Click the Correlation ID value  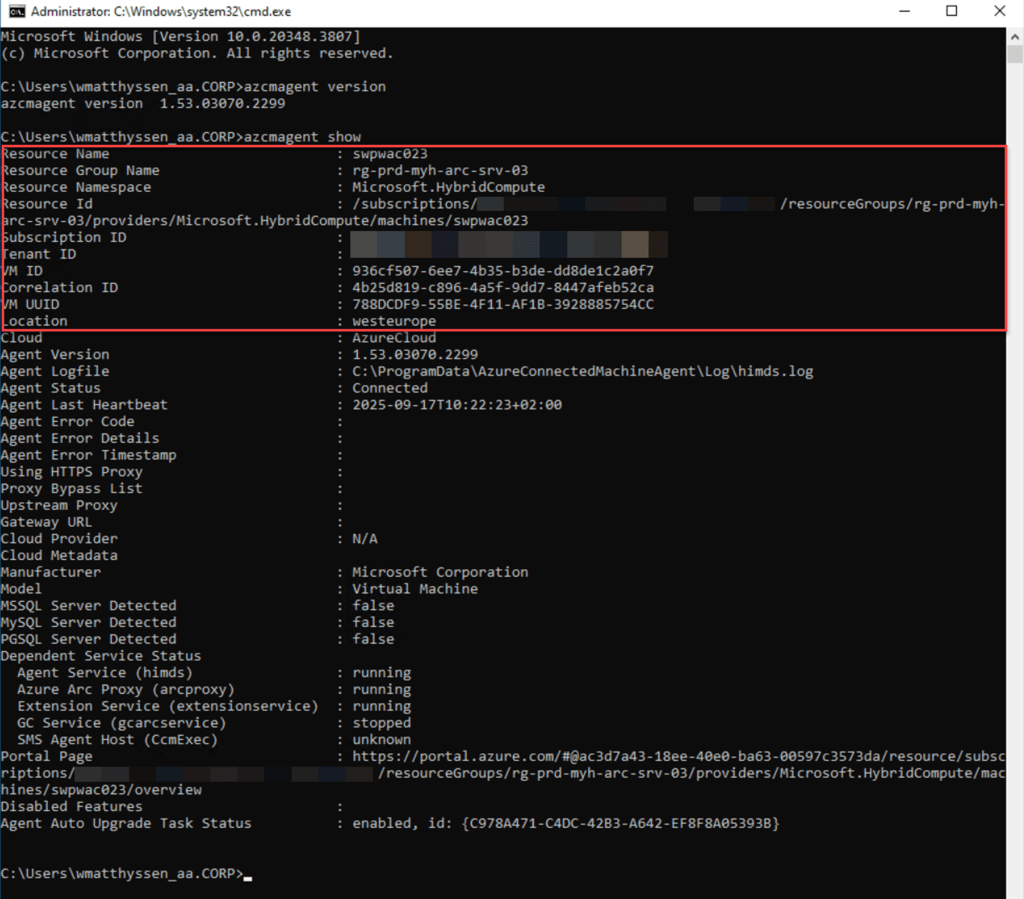503,288
